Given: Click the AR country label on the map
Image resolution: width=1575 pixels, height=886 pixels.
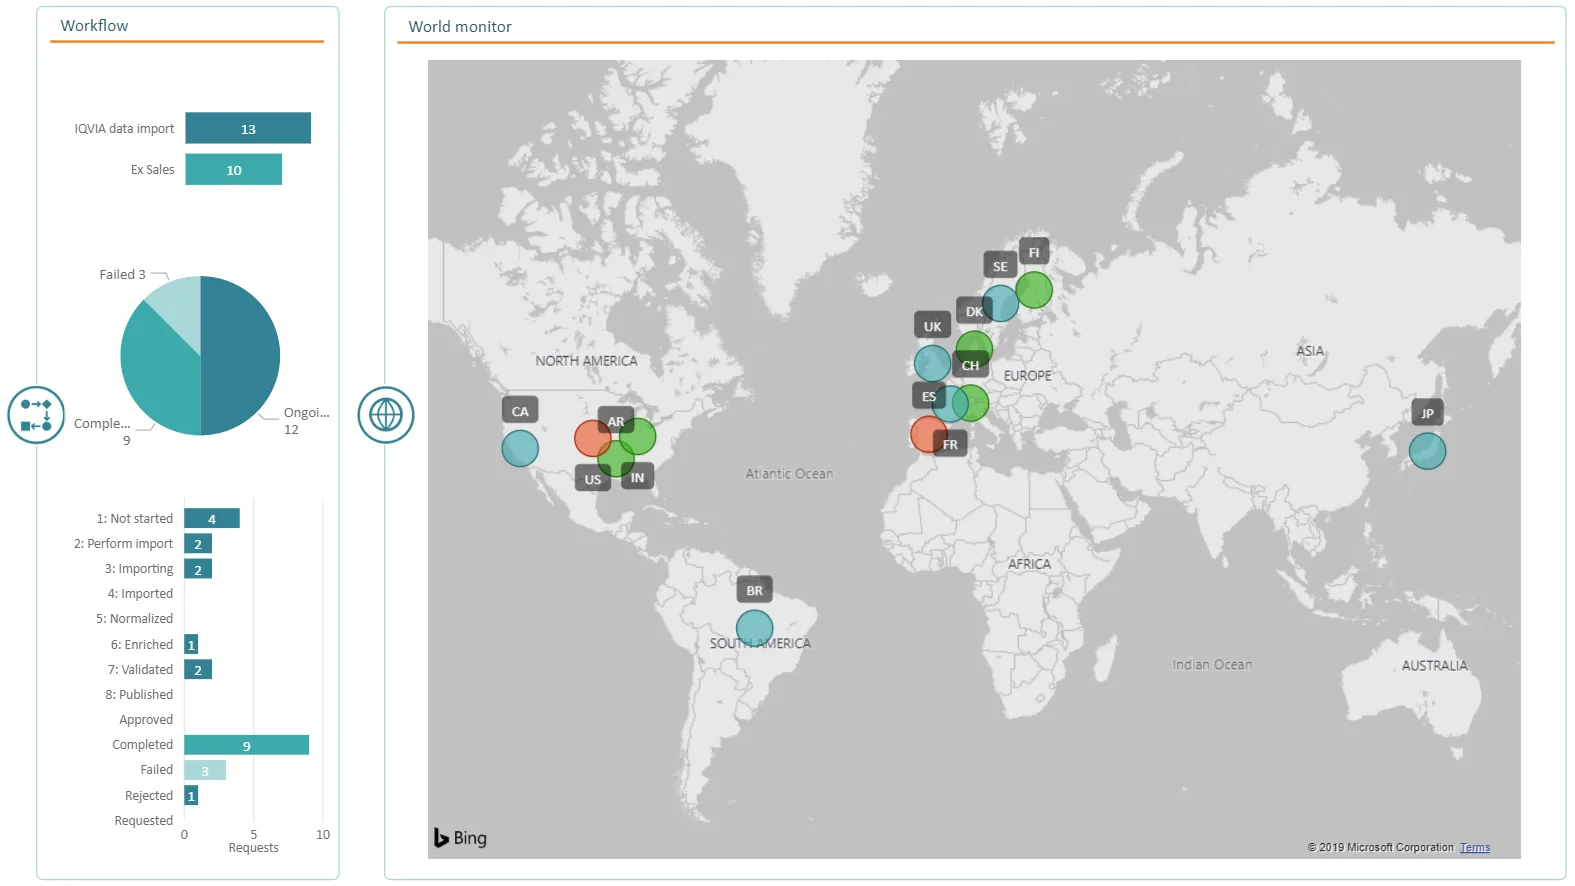Looking at the screenshot, I should (x=616, y=421).
